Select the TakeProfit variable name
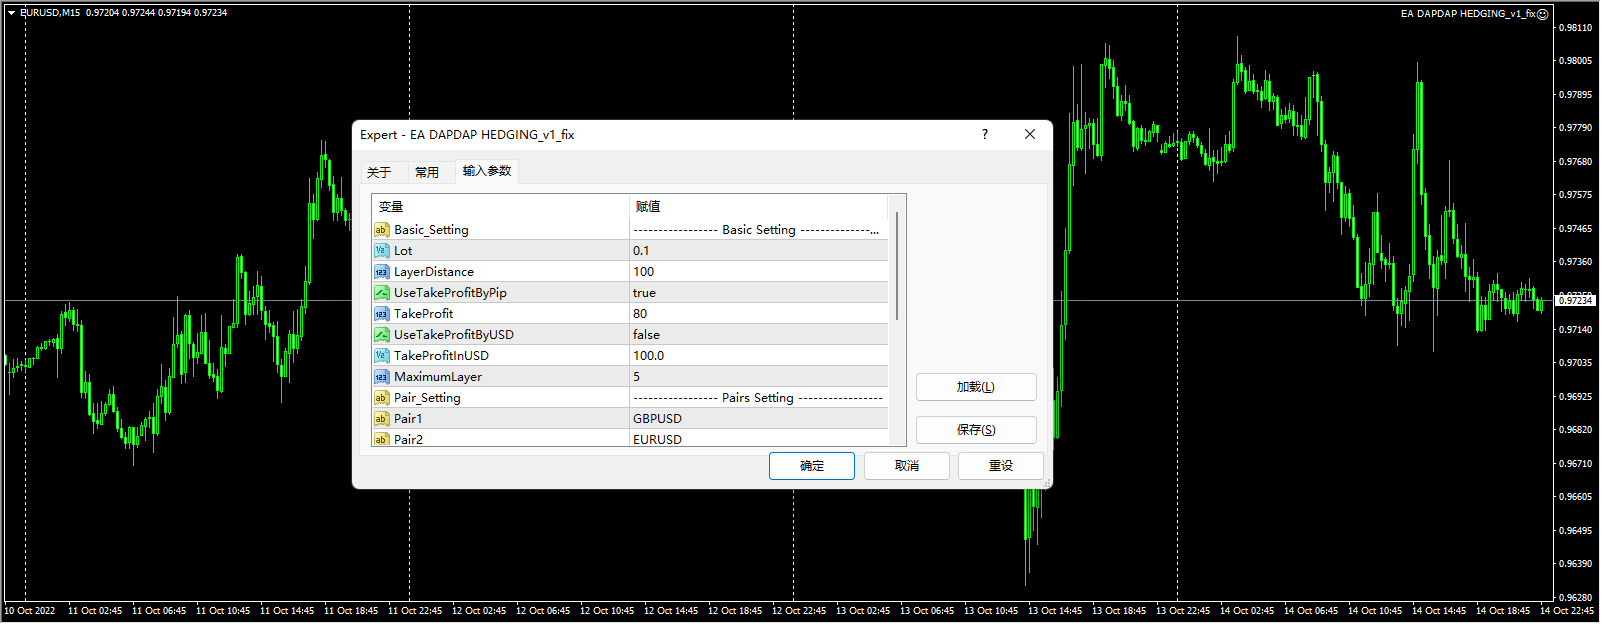The width and height of the screenshot is (1601, 624). pos(423,314)
